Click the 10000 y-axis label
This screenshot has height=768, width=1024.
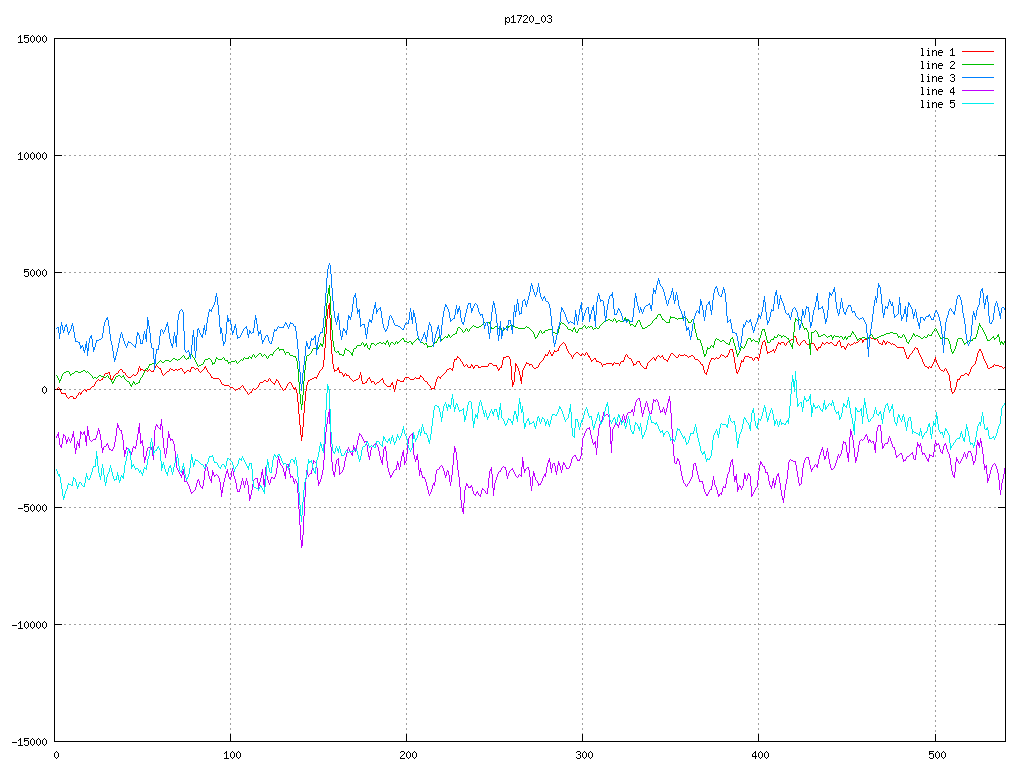pos(32,156)
